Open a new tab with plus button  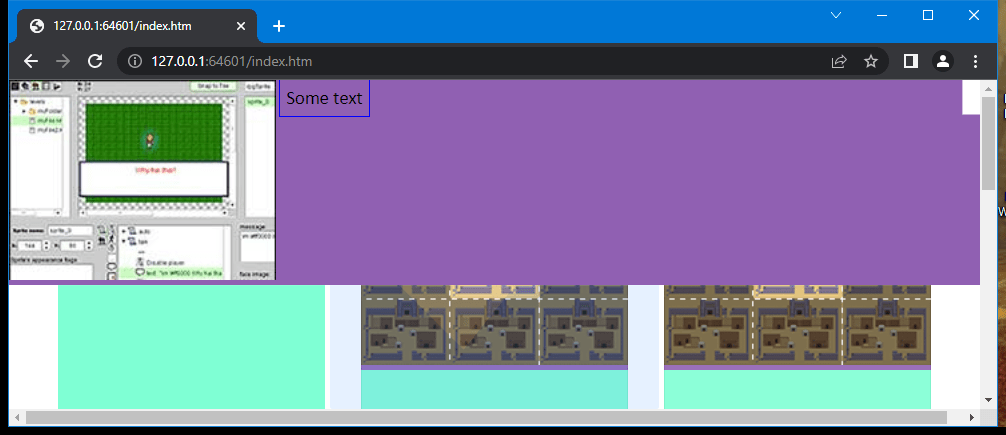tap(279, 26)
